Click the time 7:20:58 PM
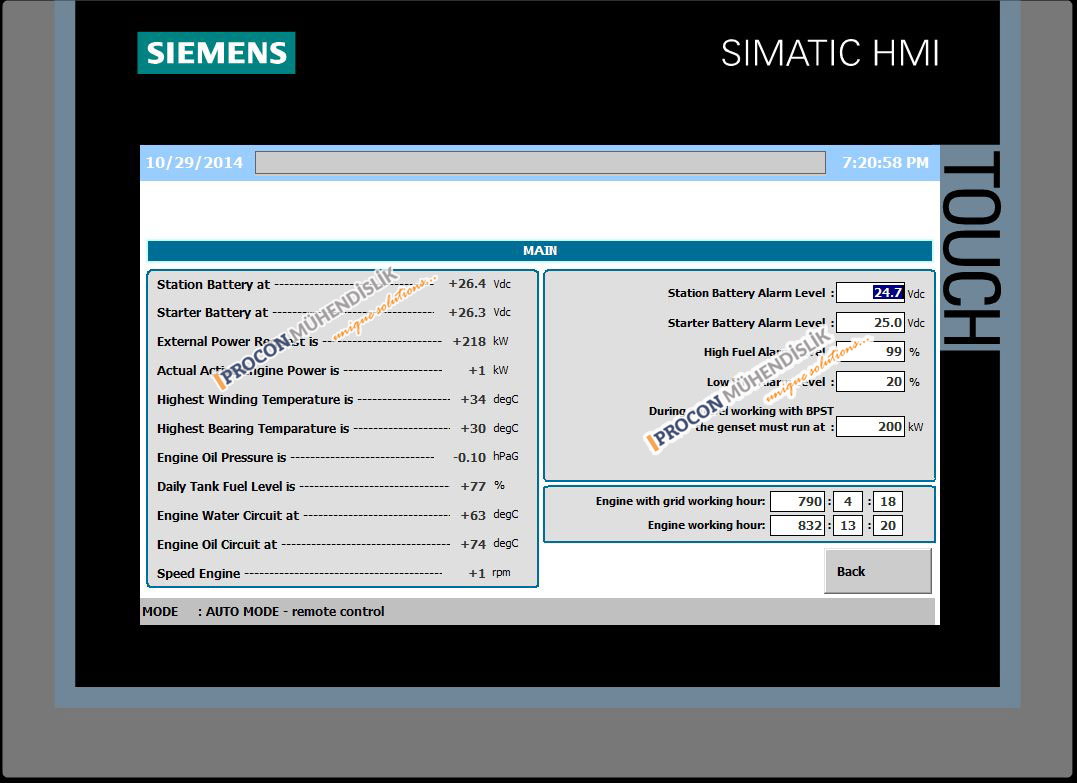The height and width of the screenshot is (783, 1077). (x=885, y=163)
